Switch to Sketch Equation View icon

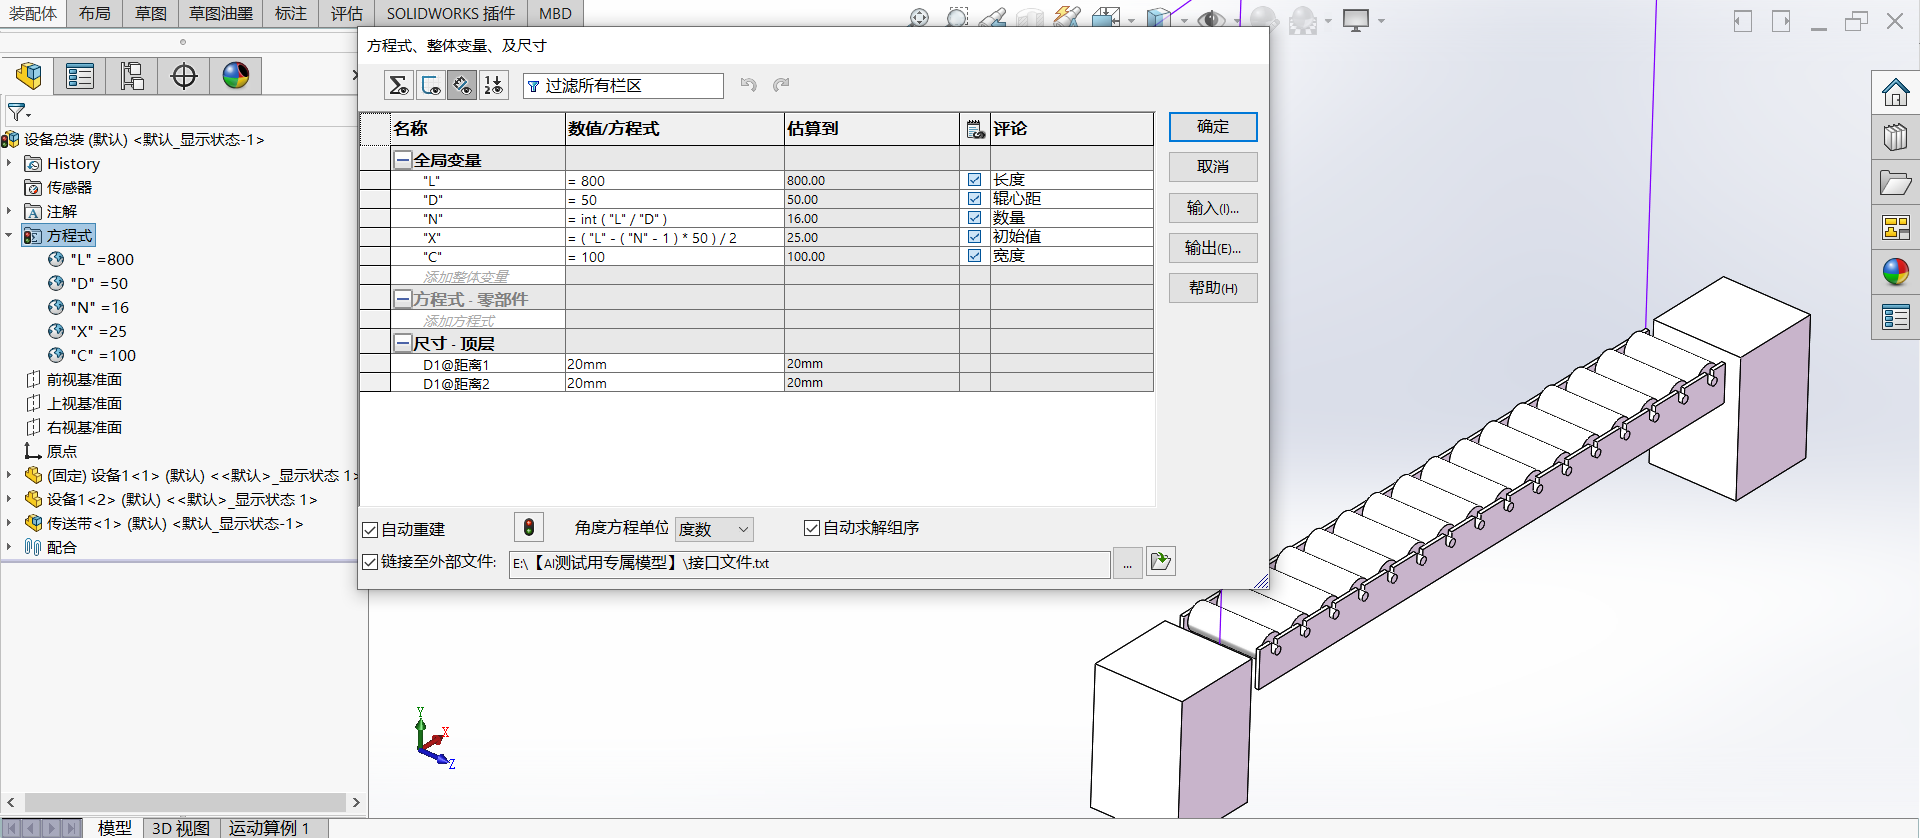click(430, 85)
